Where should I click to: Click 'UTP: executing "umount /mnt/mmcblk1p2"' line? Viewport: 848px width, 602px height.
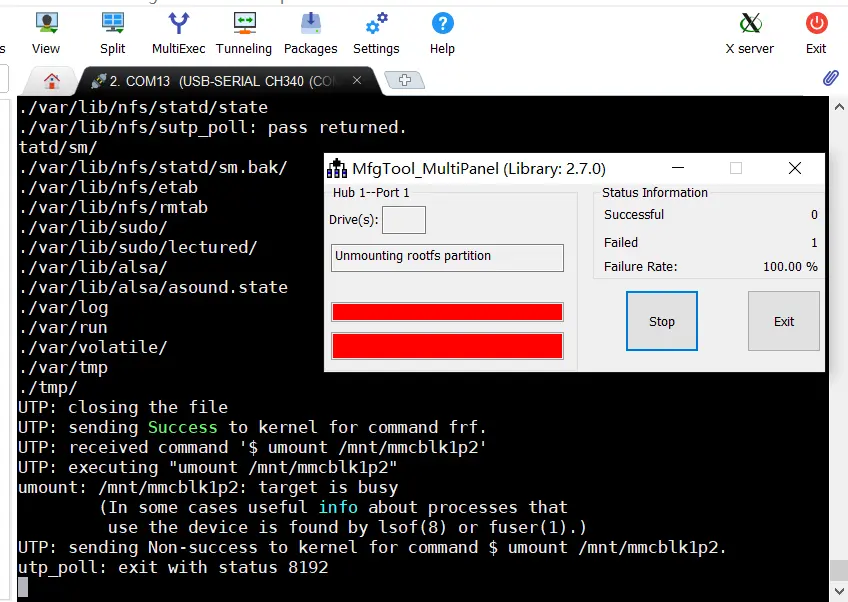tap(208, 467)
